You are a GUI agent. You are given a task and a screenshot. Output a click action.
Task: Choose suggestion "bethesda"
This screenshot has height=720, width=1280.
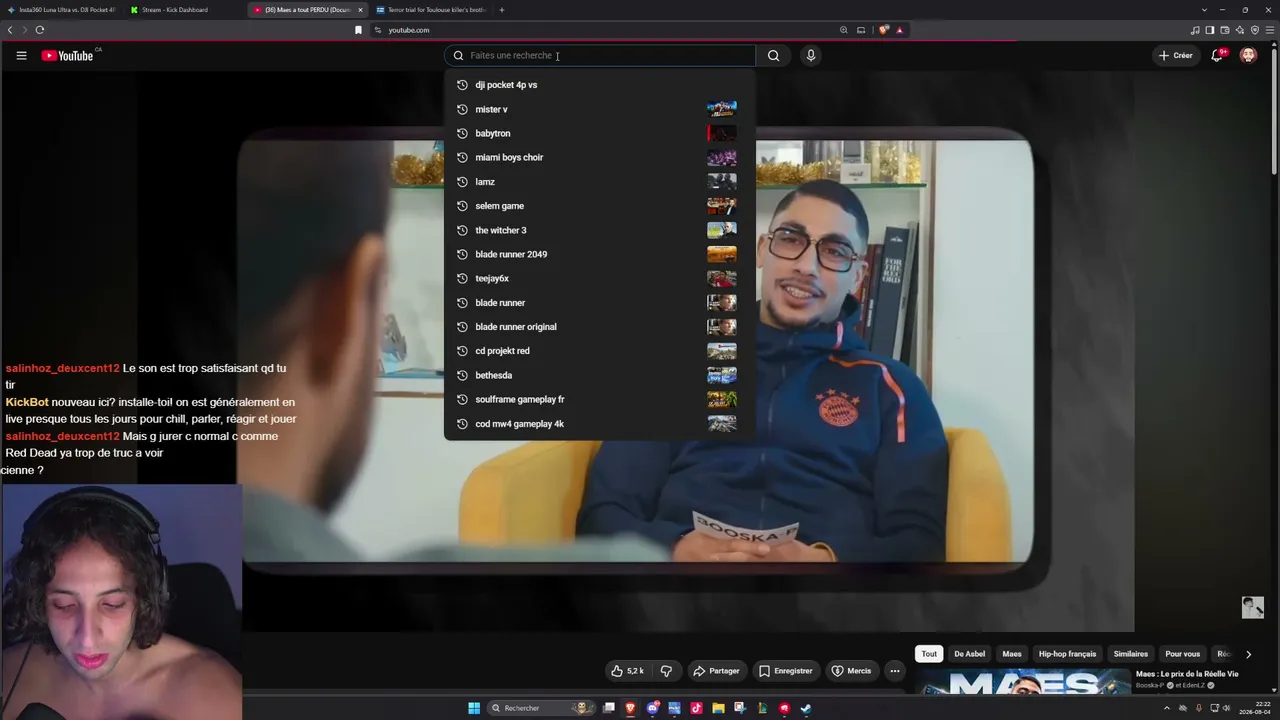click(x=600, y=375)
